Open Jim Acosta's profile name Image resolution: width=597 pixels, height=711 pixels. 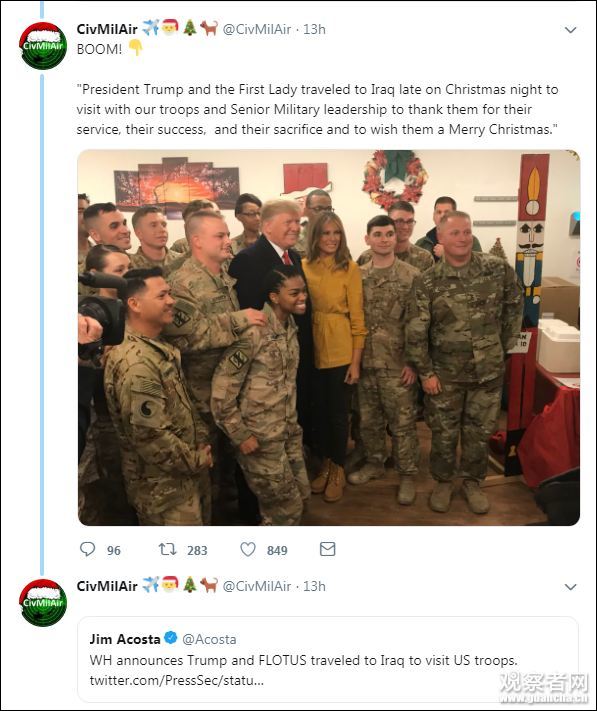(125, 639)
